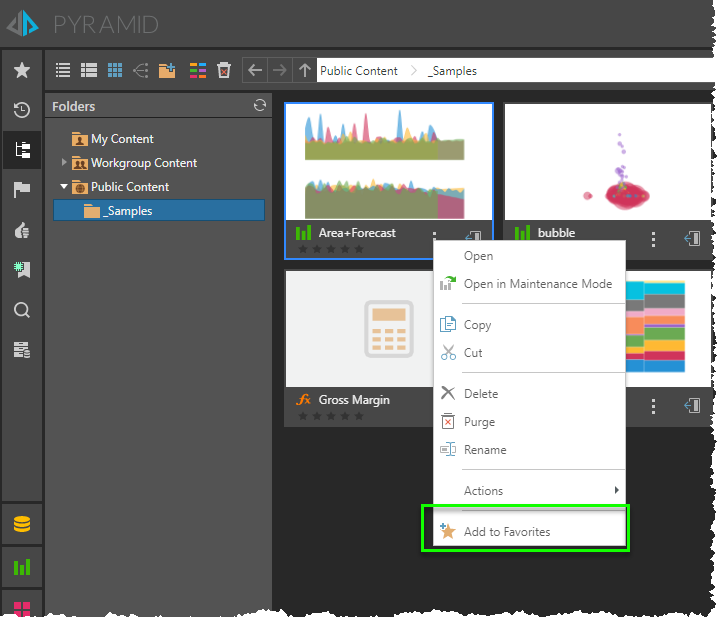The width and height of the screenshot is (717, 617).
Task: Expand the Workgroup Content folder
Action: [64, 163]
